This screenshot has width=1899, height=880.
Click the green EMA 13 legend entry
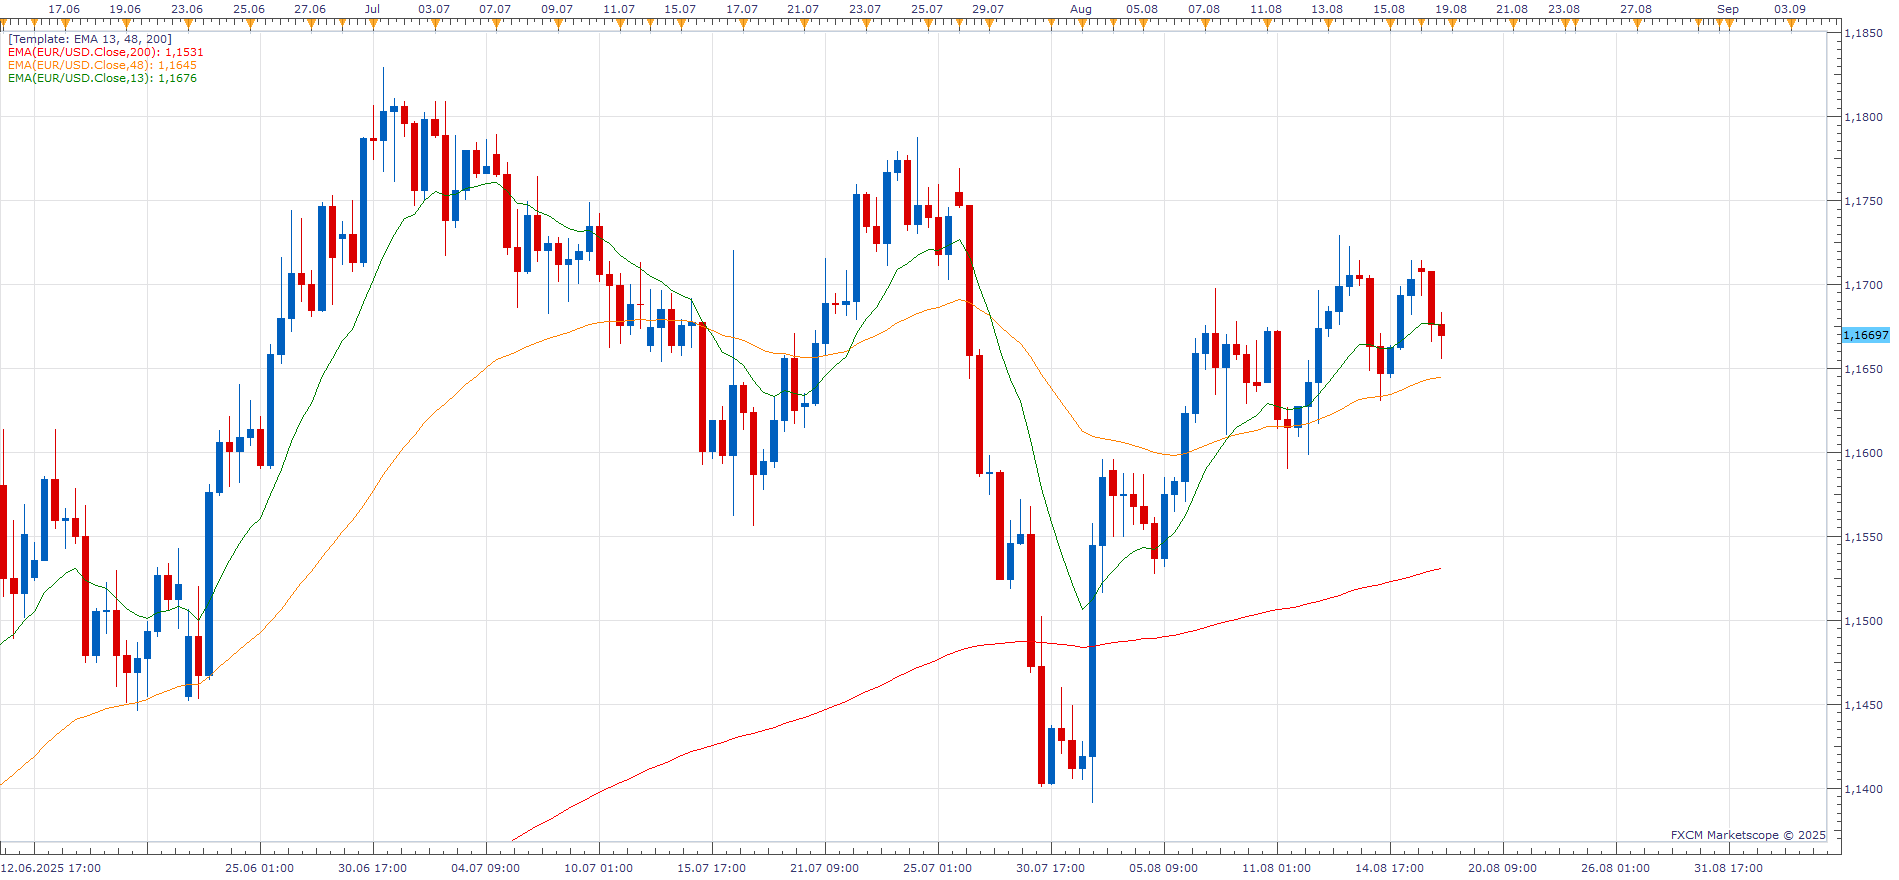(102, 78)
